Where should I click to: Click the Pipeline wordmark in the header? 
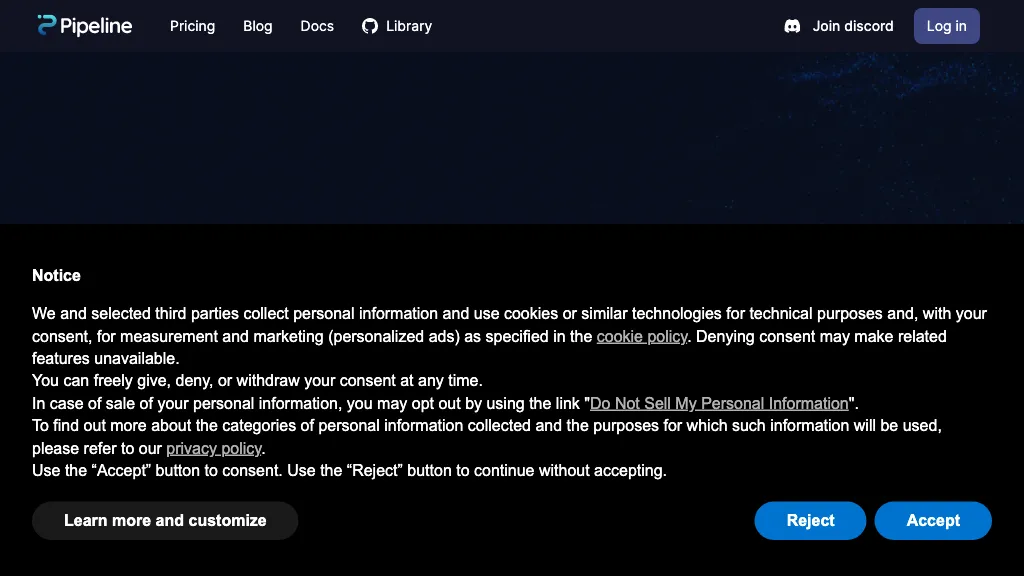coord(96,26)
